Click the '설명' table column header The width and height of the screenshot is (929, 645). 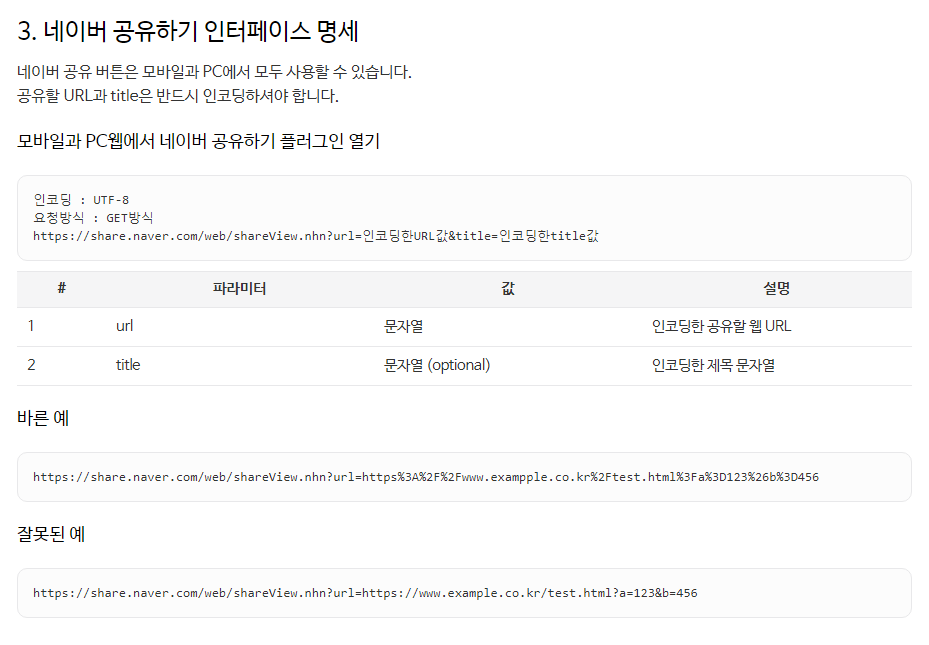(x=776, y=288)
